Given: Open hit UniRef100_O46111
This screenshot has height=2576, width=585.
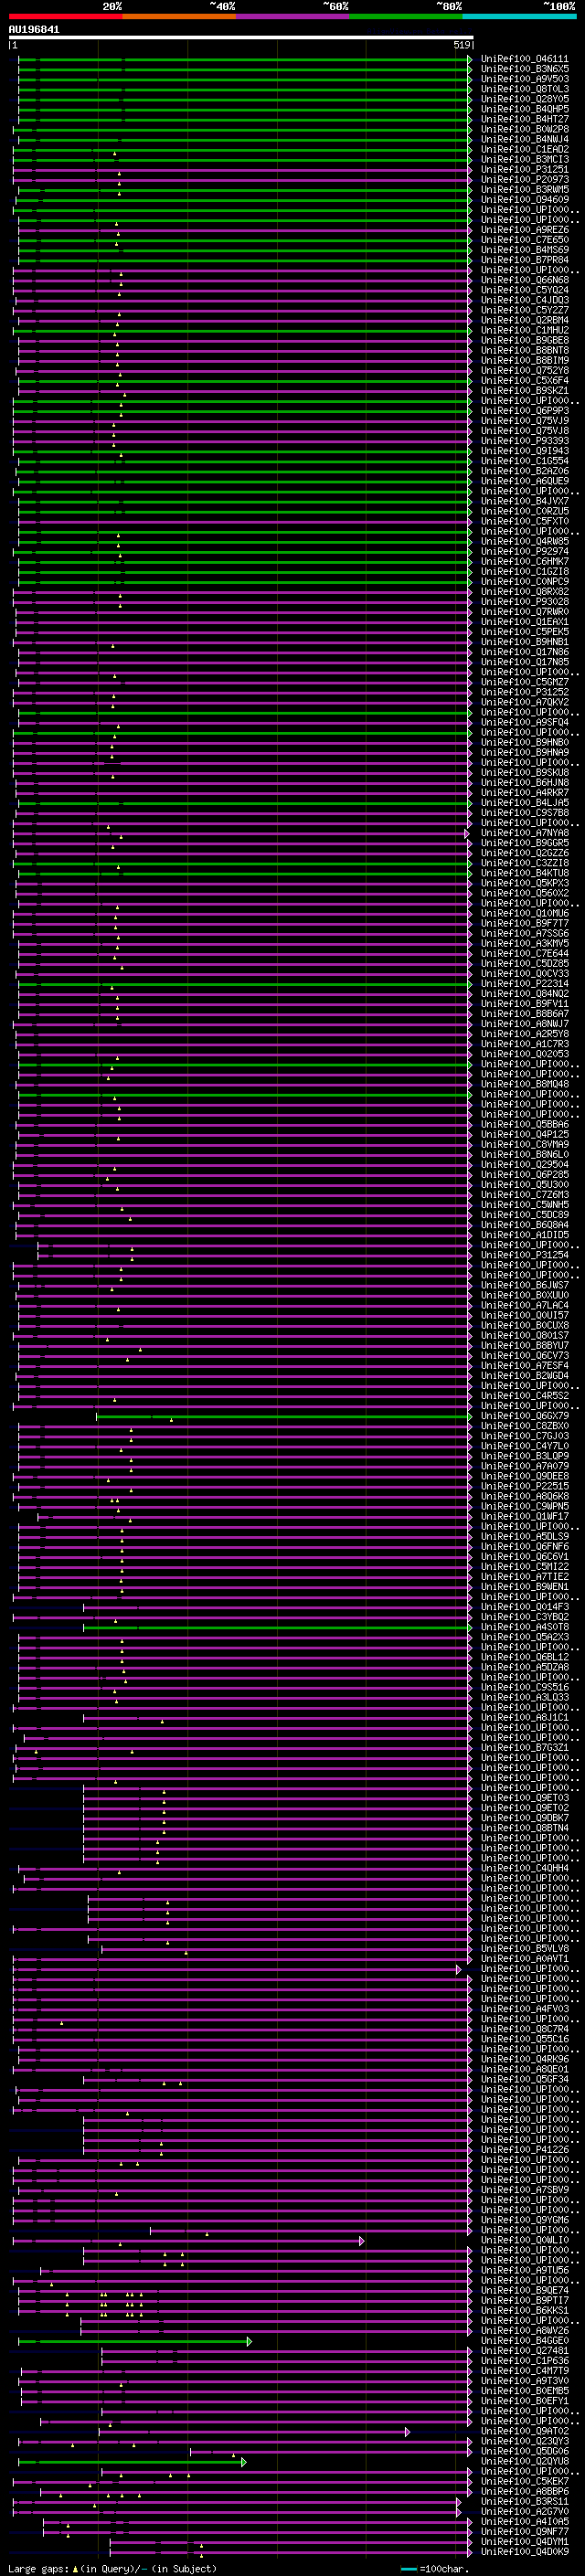Looking at the screenshot, I should click(x=525, y=59).
